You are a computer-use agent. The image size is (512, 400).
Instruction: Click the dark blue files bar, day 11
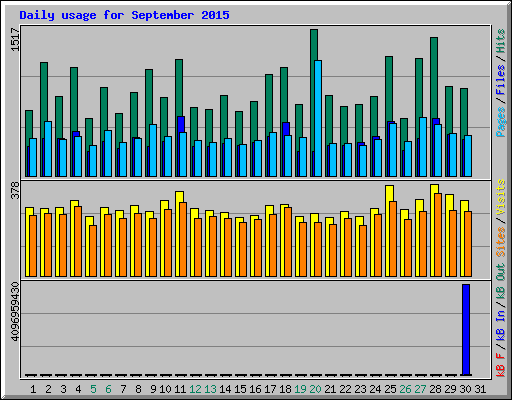pyautogui.click(x=181, y=124)
